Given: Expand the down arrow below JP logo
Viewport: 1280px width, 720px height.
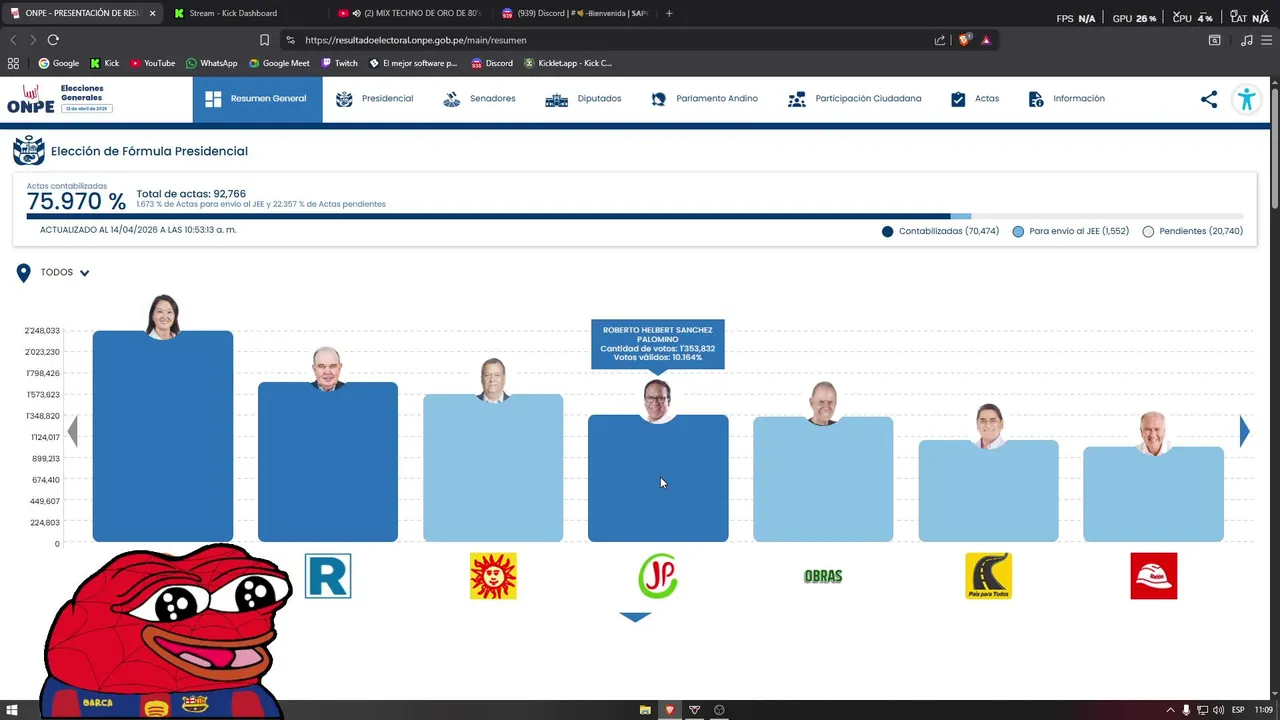Looking at the screenshot, I should click(x=635, y=617).
